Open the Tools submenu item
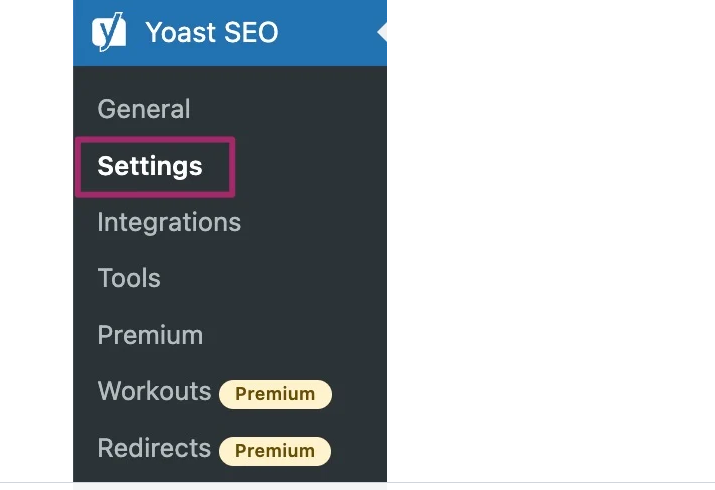This screenshot has width=715, height=490. click(129, 278)
